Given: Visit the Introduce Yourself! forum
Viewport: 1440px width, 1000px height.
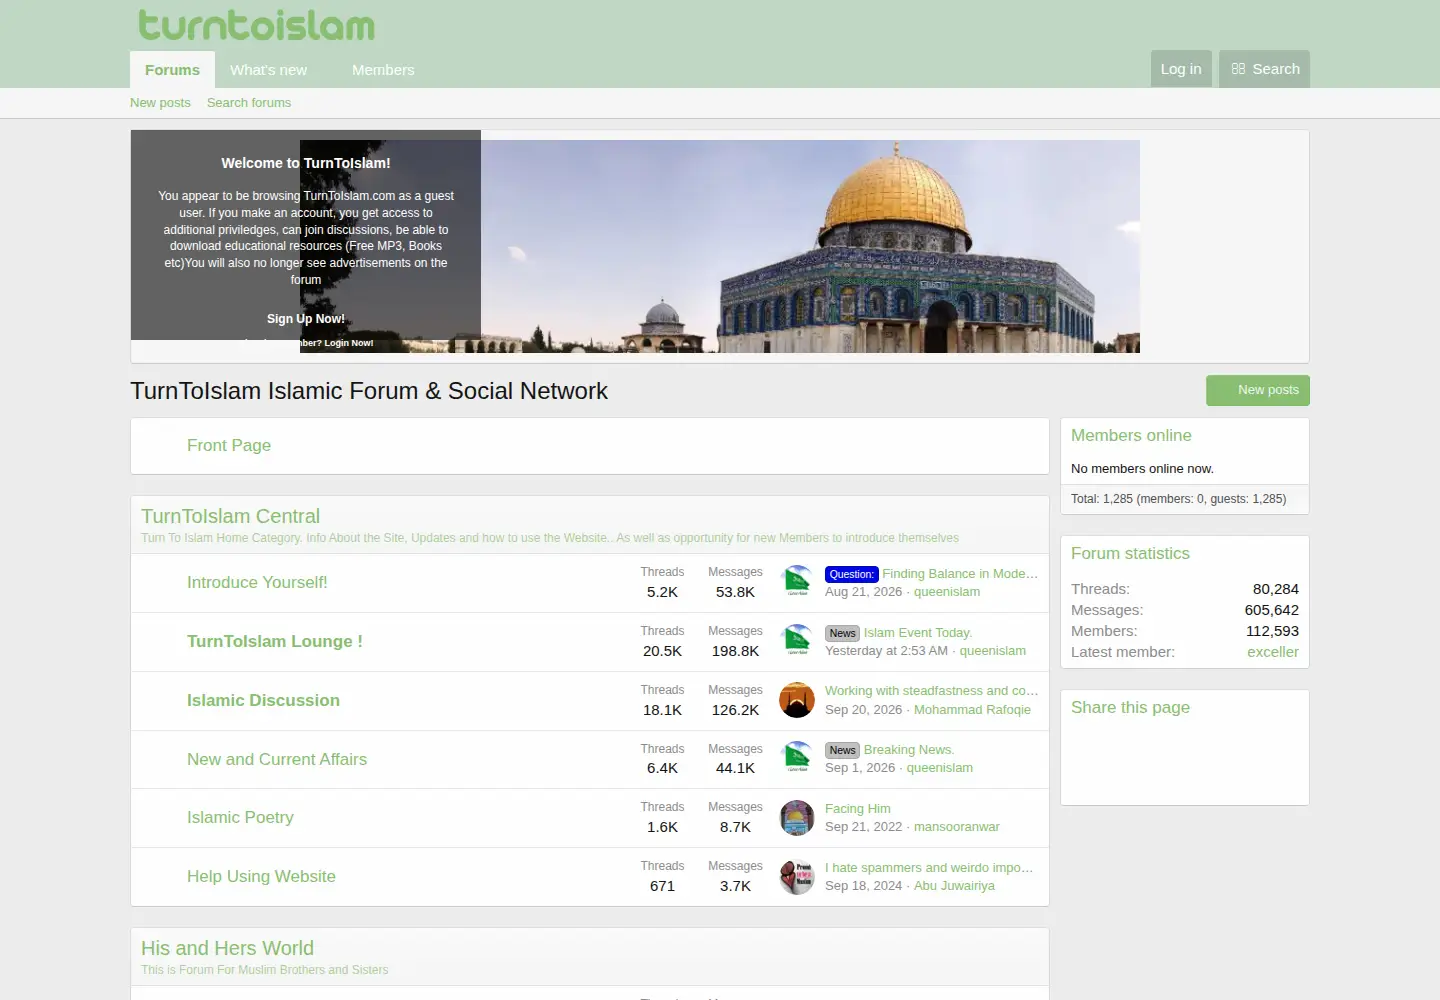Looking at the screenshot, I should pyautogui.click(x=257, y=582).
